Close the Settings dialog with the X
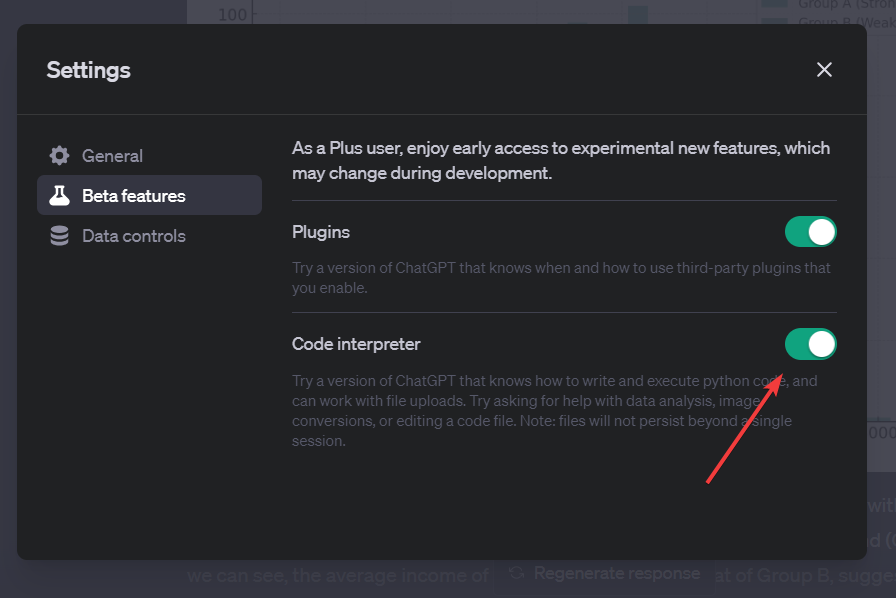The width and height of the screenshot is (896, 598). pyautogui.click(x=824, y=70)
